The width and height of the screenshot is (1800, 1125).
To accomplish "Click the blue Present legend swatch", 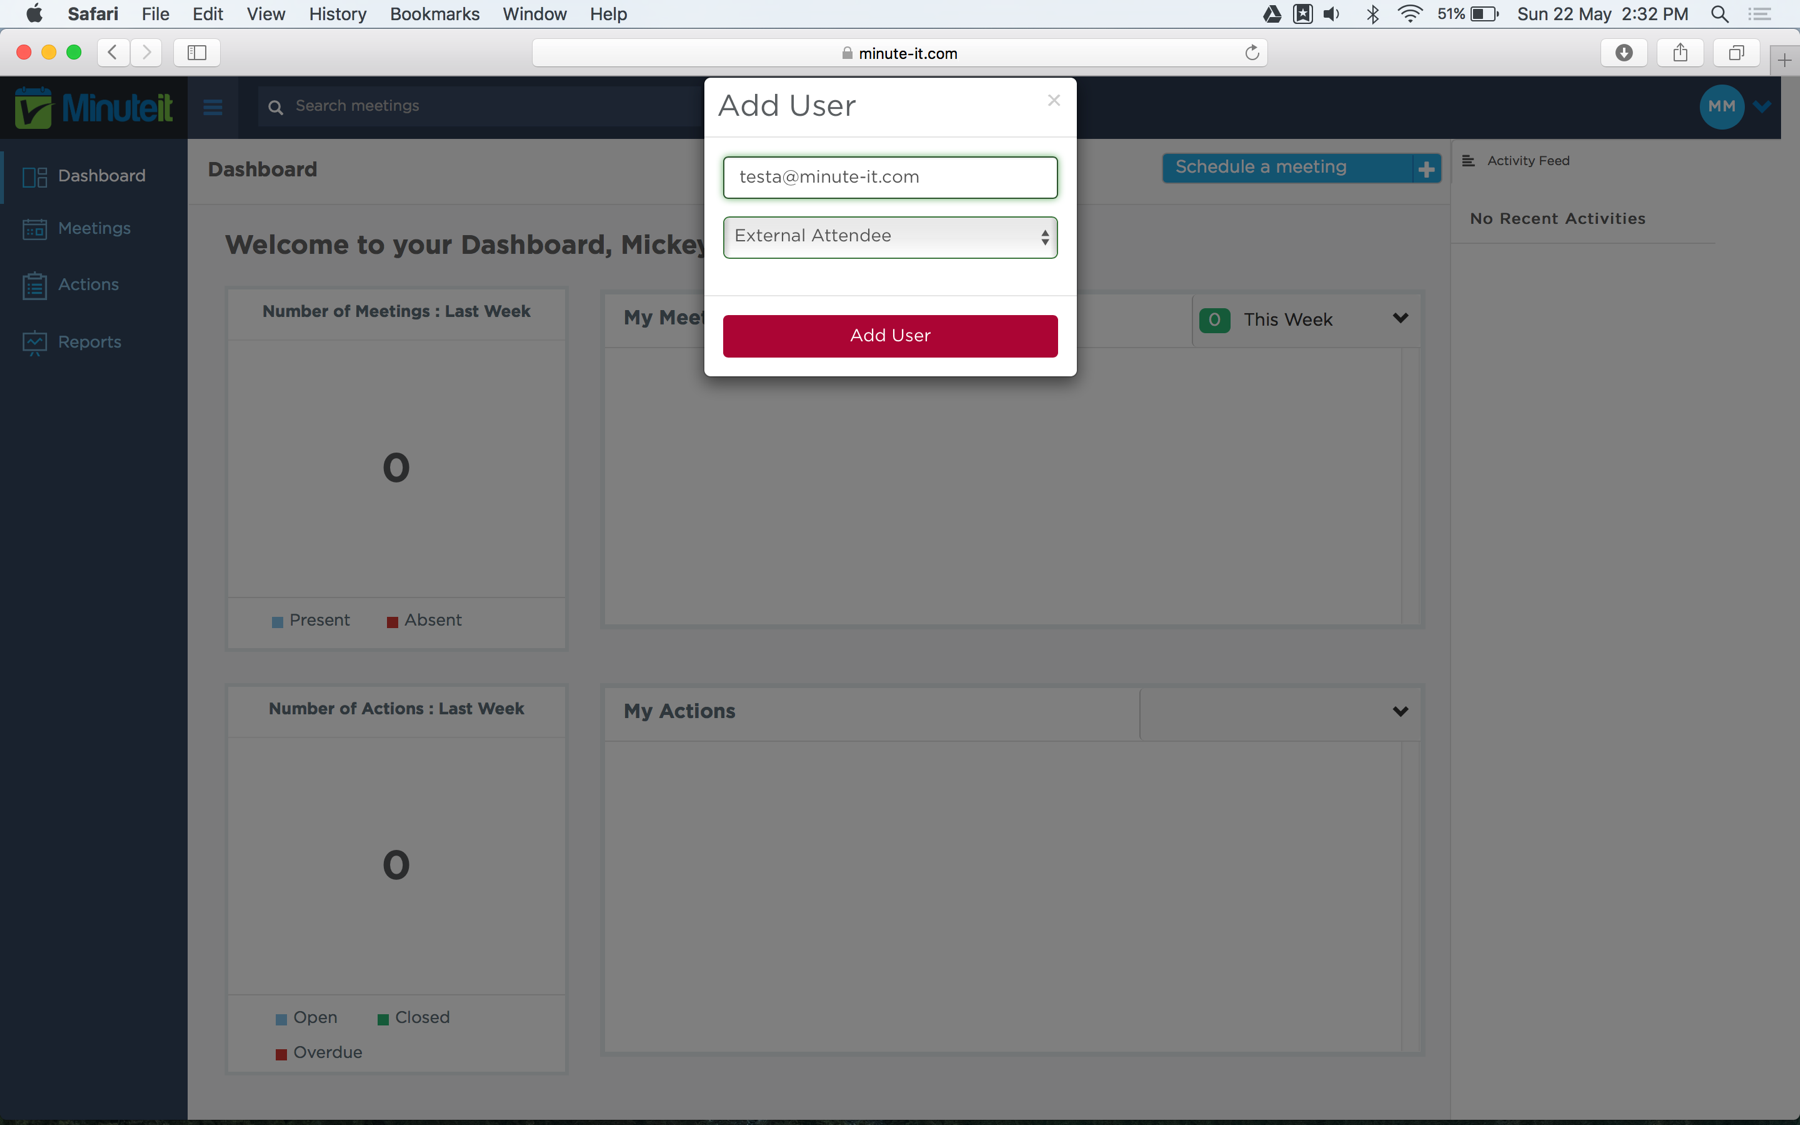I will point(277,622).
